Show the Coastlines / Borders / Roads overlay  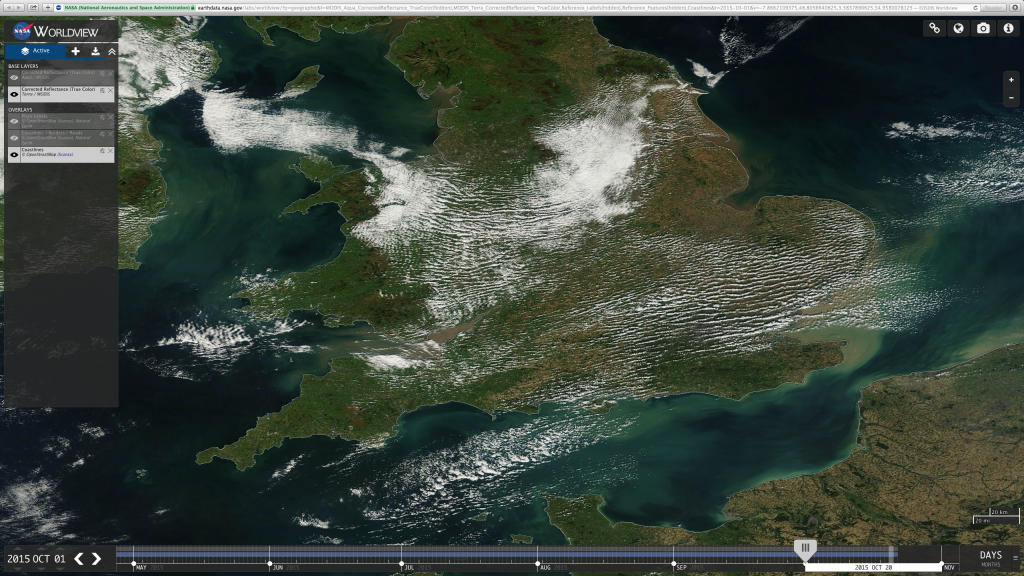click(x=14, y=138)
